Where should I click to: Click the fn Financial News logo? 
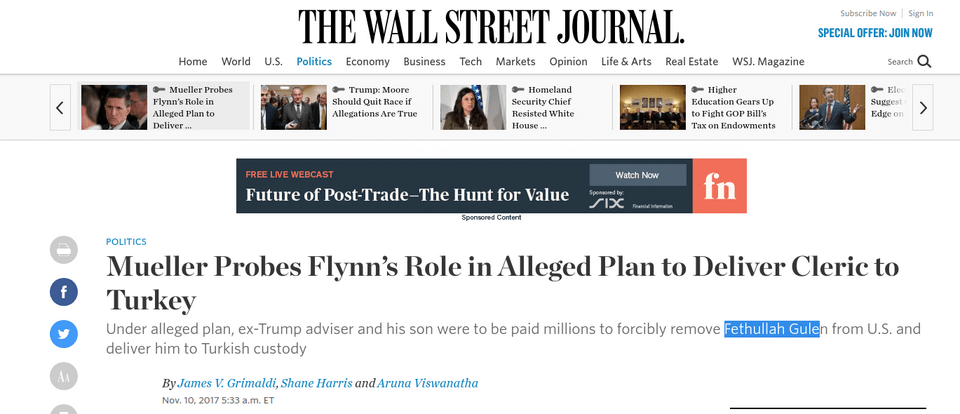[719, 186]
